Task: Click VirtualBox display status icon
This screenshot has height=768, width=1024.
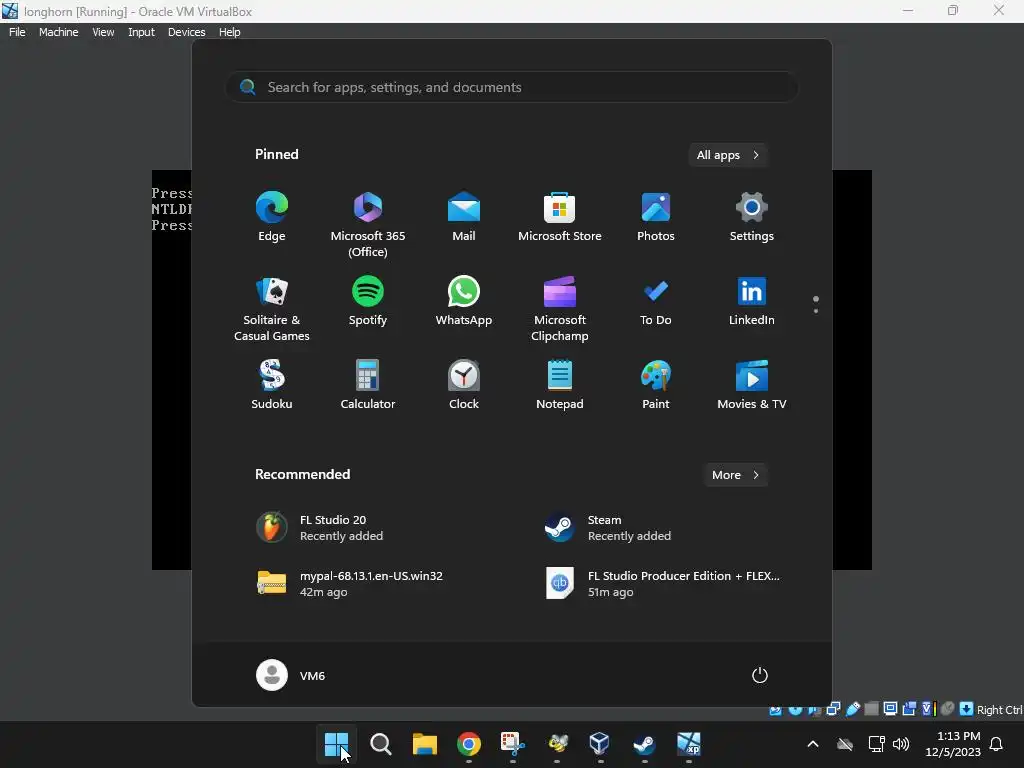Action: (890, 709)
